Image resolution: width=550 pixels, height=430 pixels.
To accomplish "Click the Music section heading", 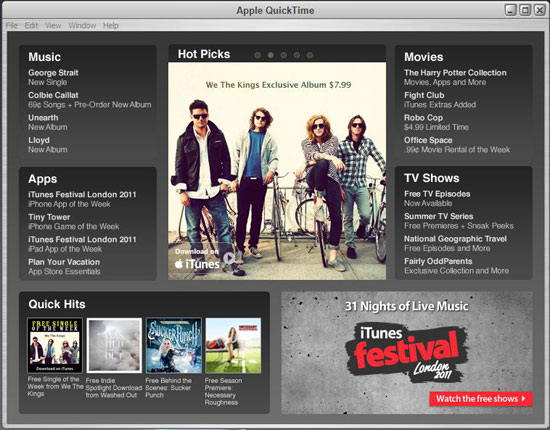I will coord(45,57).
